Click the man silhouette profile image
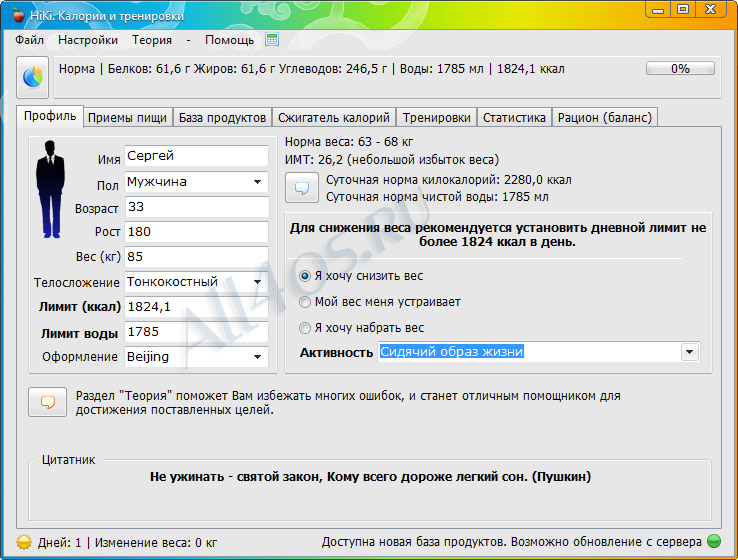The width and height of the screenshot is (738, 560). click(50, 189)
